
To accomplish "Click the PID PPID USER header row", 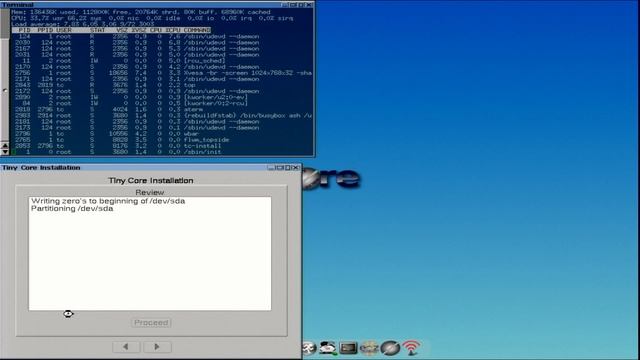I will 111,30.
